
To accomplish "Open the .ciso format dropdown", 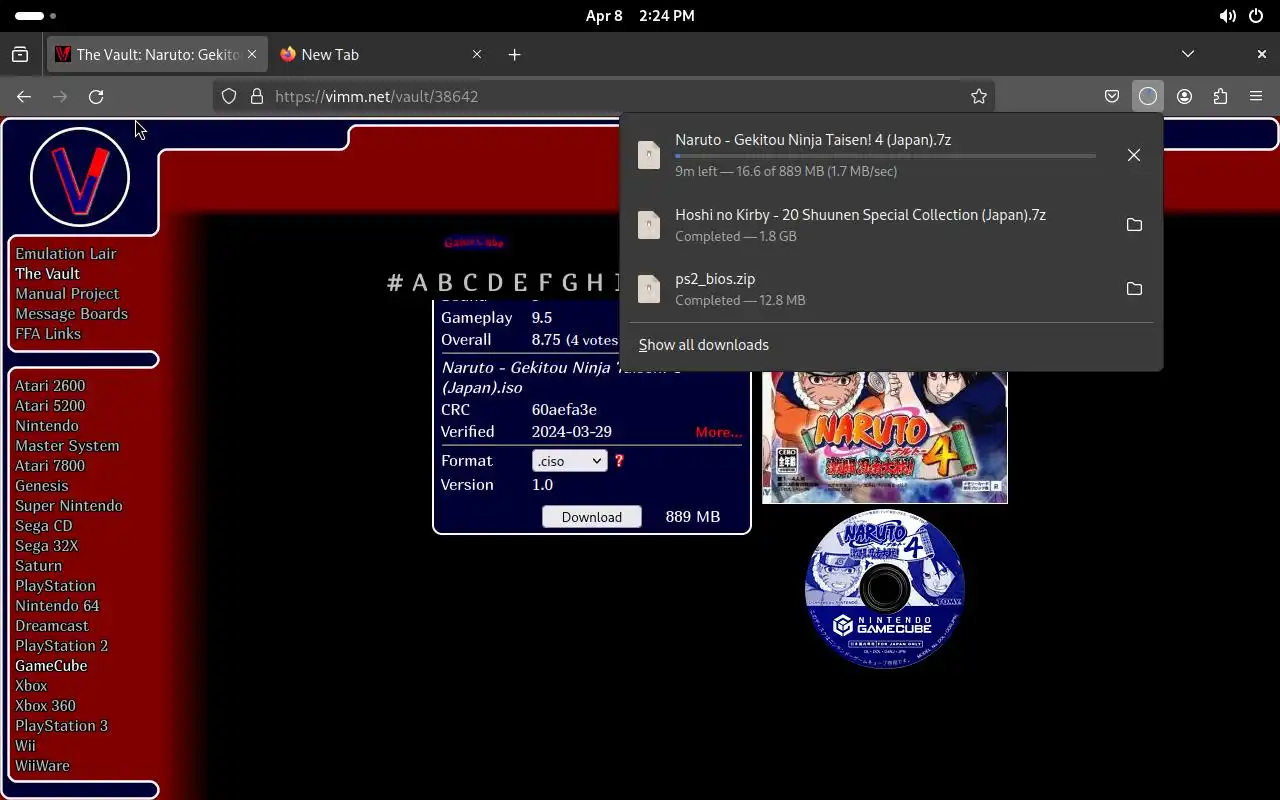I will click(x=569, y=461).
